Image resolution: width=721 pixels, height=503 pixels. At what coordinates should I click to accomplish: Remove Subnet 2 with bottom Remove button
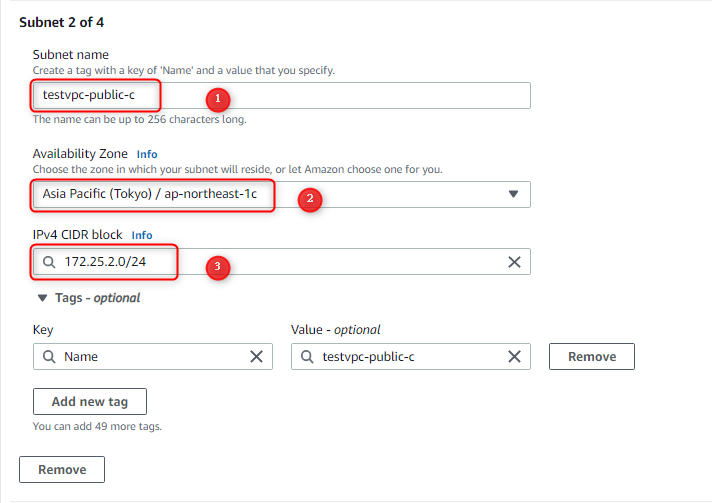tap(62, 469)
